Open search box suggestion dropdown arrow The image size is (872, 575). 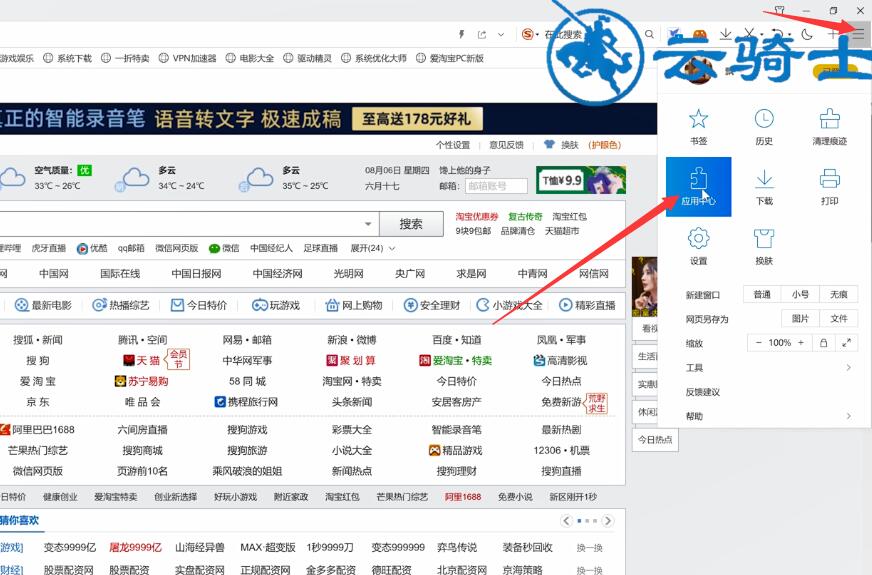(368, 224)
